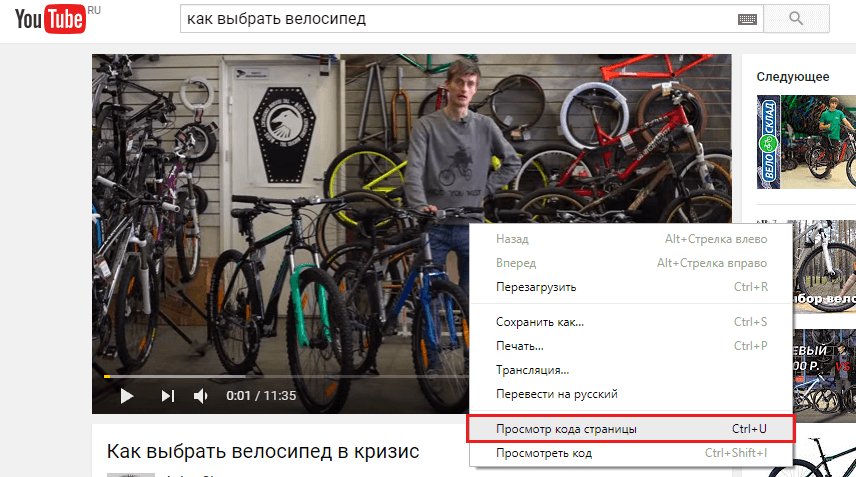Play the video with the play button
The width and height of the screenshot is (856, 477).
[127, 396]
